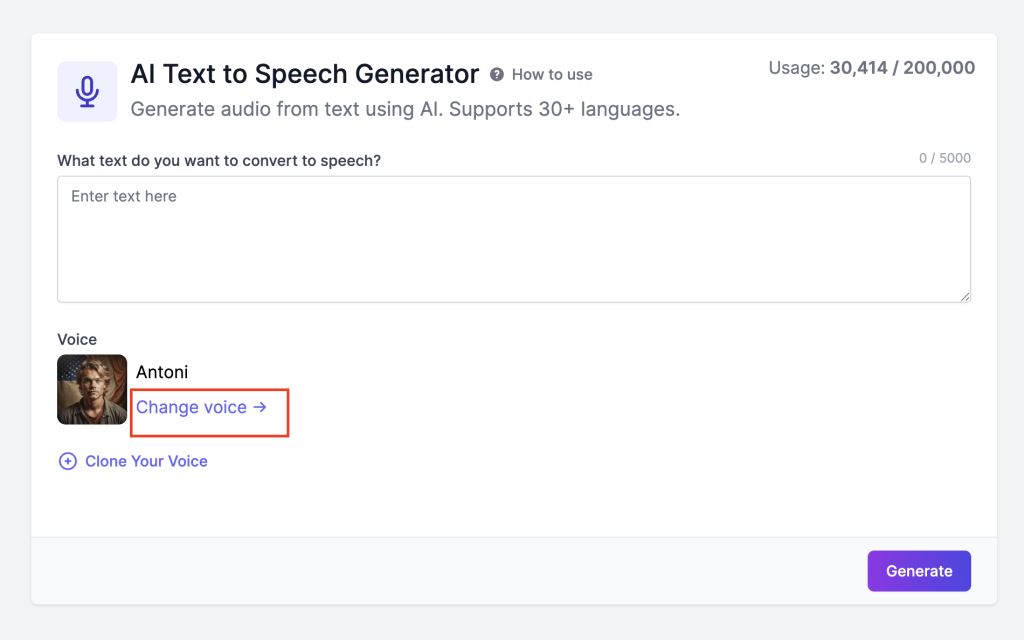Click the 0 / 5000 character counter
The width and height of the screenshot is (1024, 640).
[944, 158]
